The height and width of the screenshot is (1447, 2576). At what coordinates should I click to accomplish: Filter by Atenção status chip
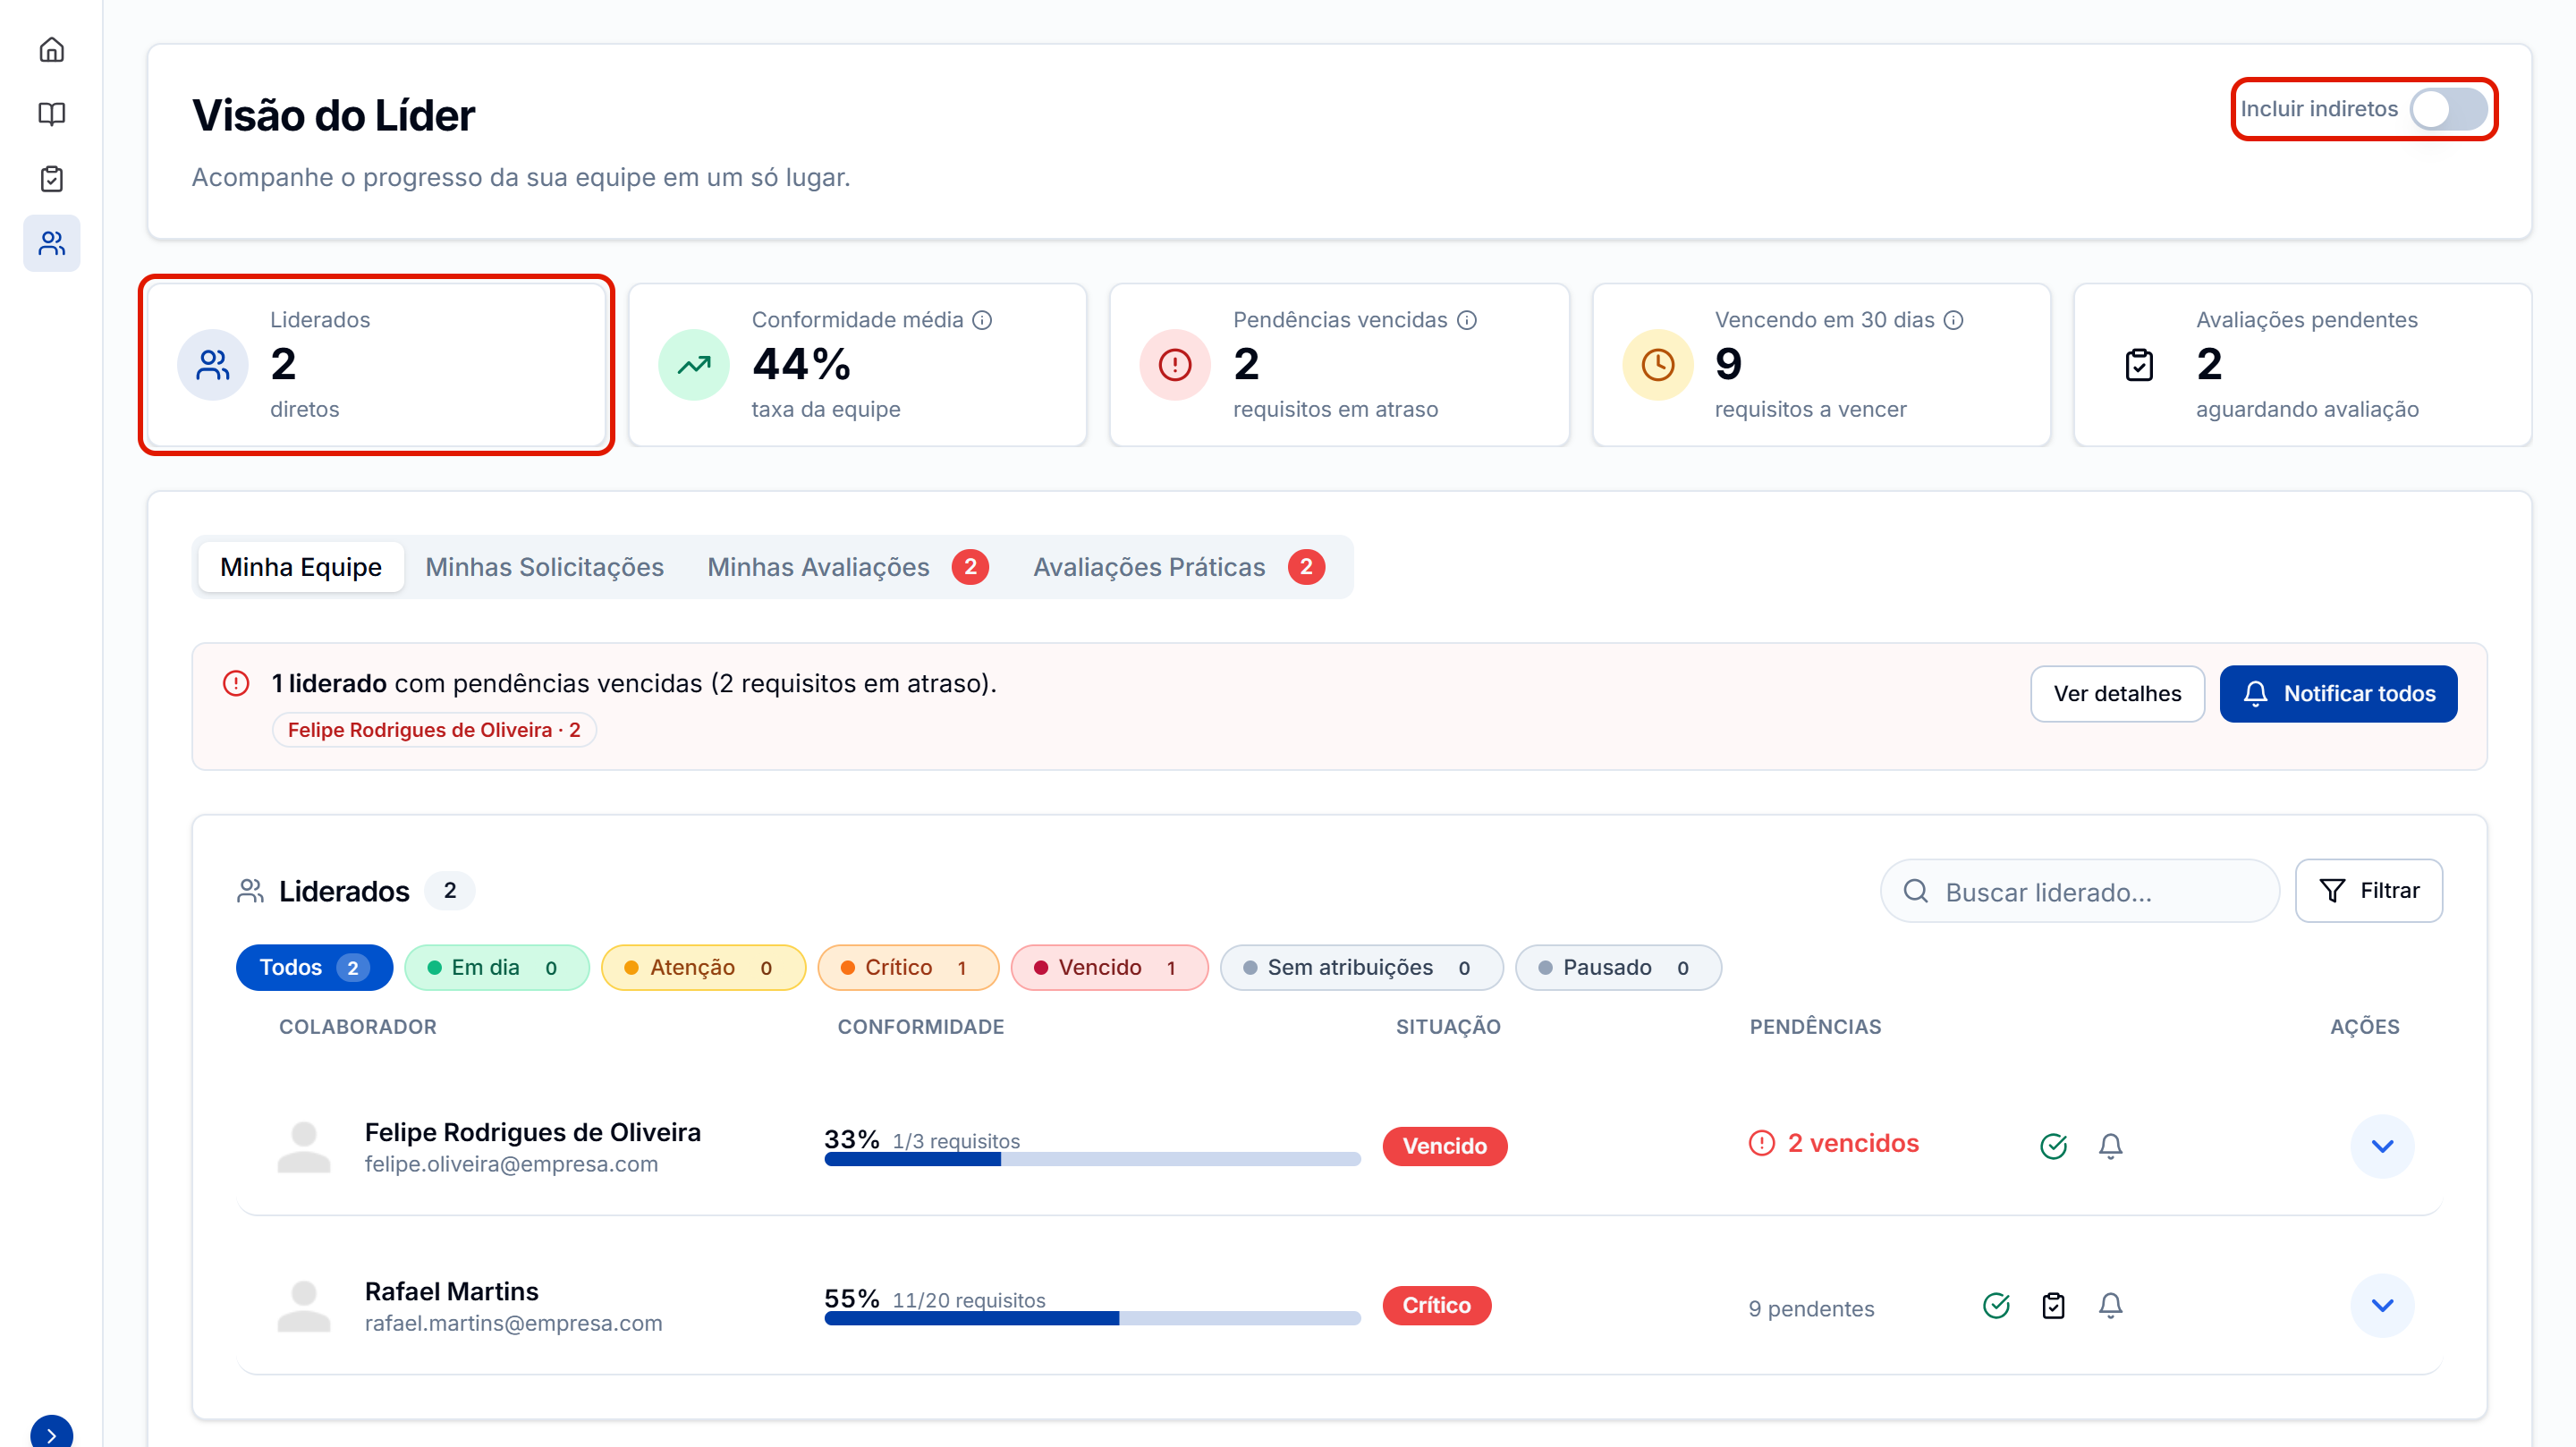[x=703, y=967]
